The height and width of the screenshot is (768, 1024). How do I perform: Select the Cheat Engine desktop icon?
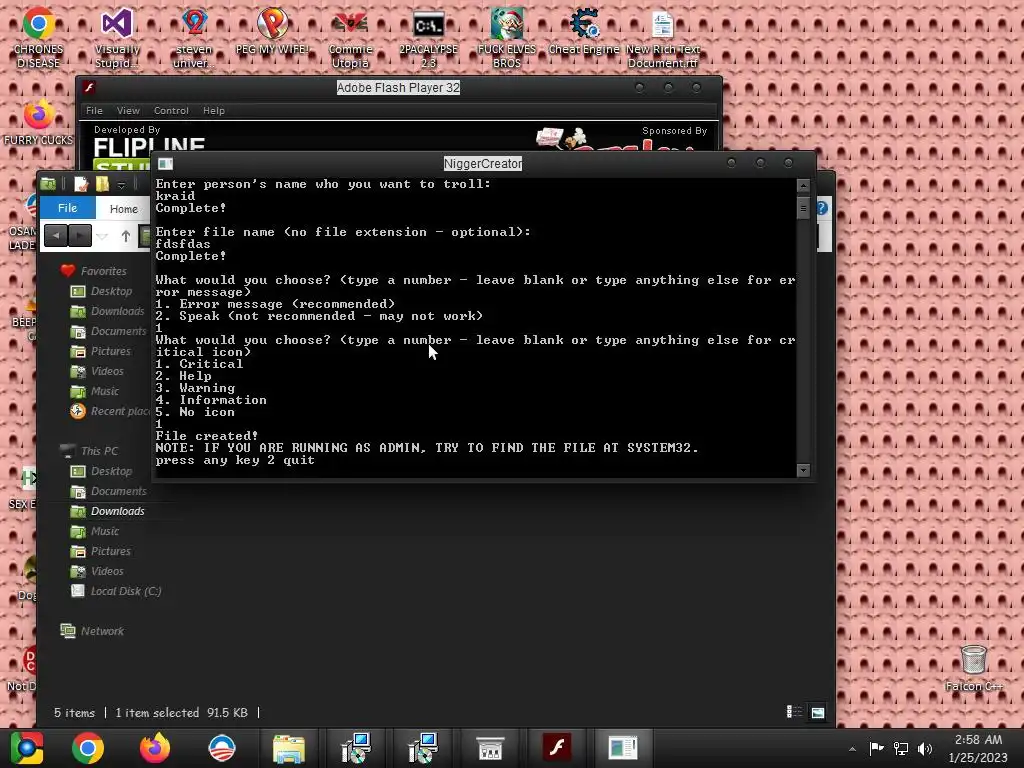click(584, 31)
